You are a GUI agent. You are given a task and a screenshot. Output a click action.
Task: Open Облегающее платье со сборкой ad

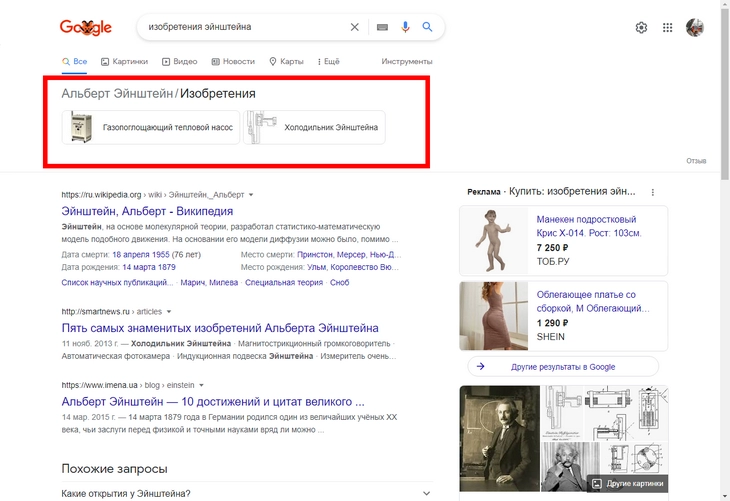[593, 301]
